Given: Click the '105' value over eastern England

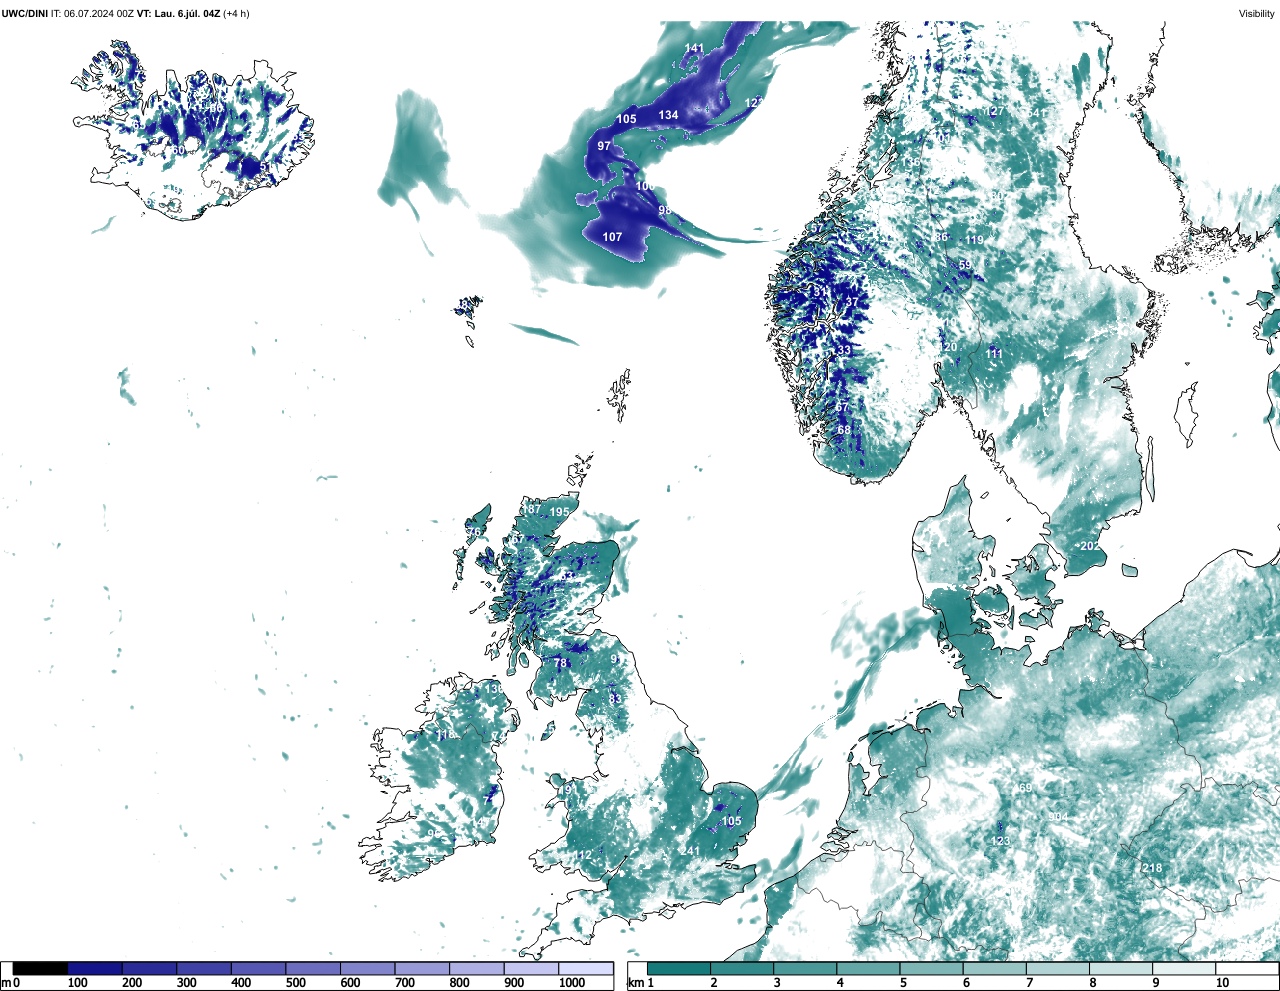Looking at the screenshot, I should 731,821.
